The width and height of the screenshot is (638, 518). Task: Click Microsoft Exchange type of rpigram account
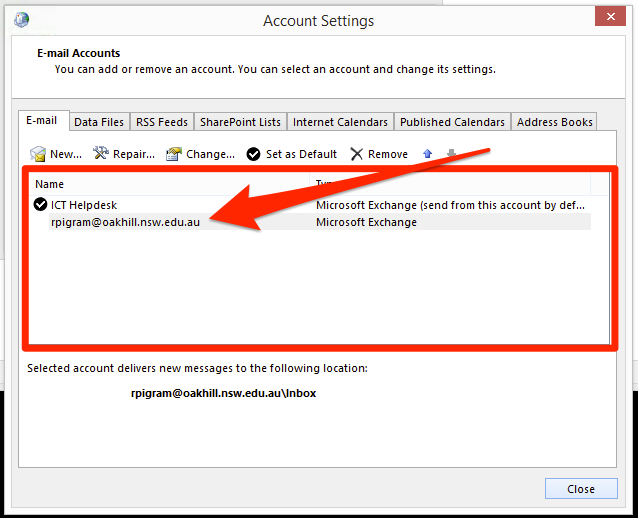click(366, 222)
